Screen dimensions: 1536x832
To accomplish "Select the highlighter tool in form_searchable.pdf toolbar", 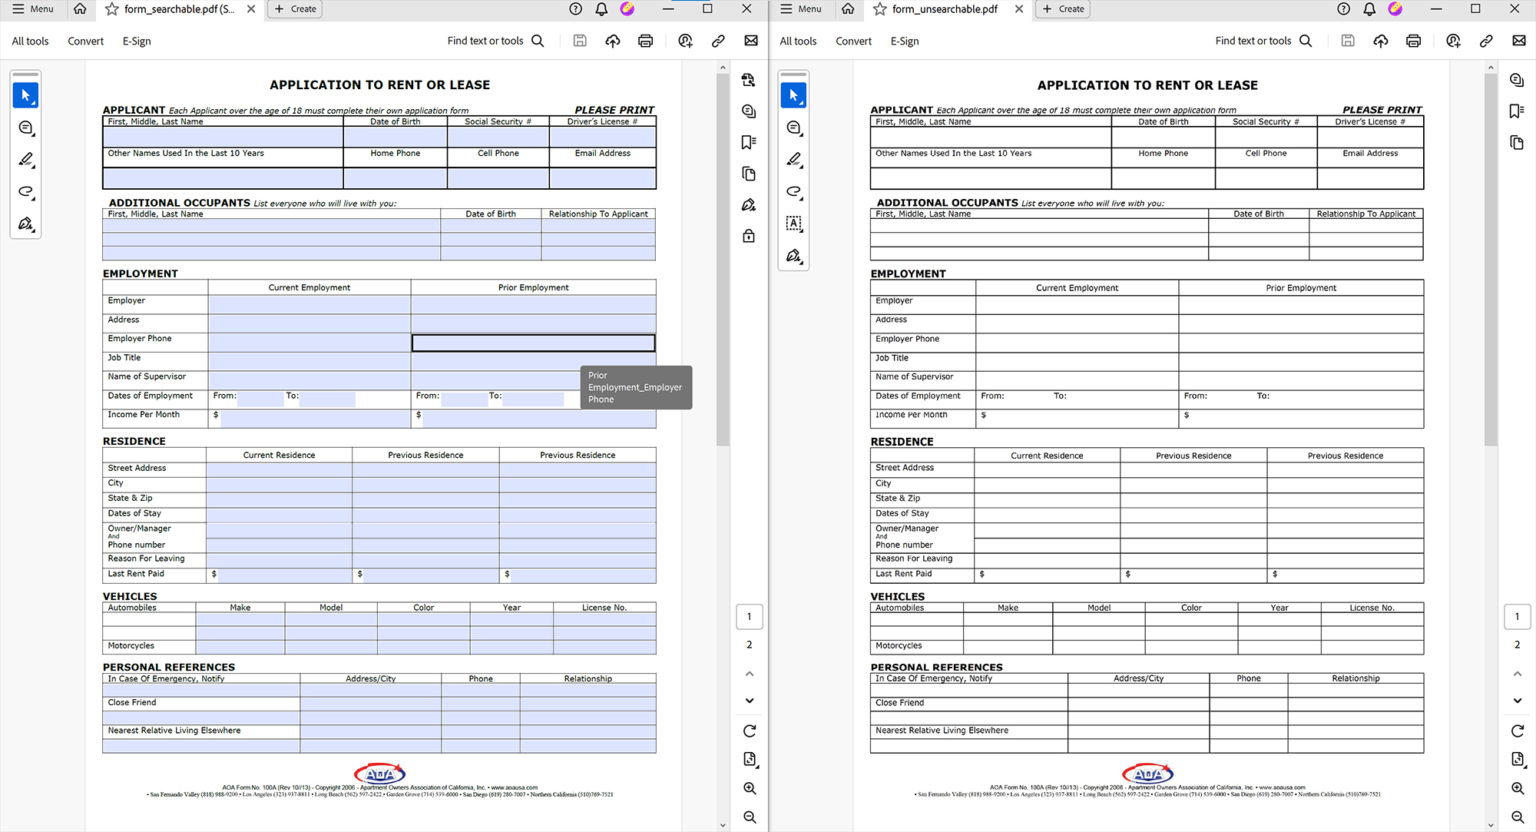I will [x=26, y=160].
